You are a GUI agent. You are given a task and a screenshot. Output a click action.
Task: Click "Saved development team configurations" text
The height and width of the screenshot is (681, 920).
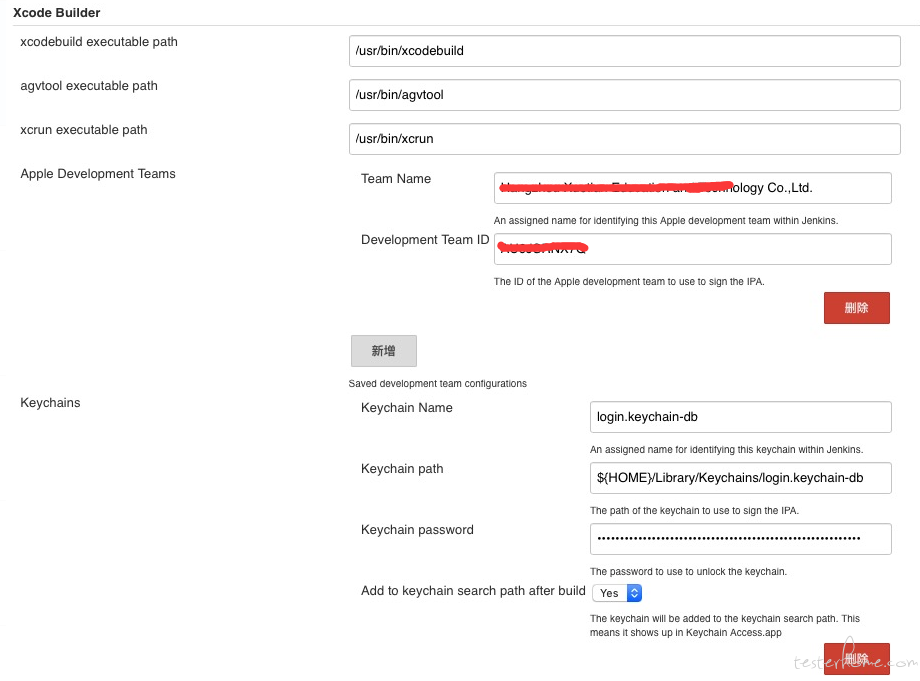[438, 384]
